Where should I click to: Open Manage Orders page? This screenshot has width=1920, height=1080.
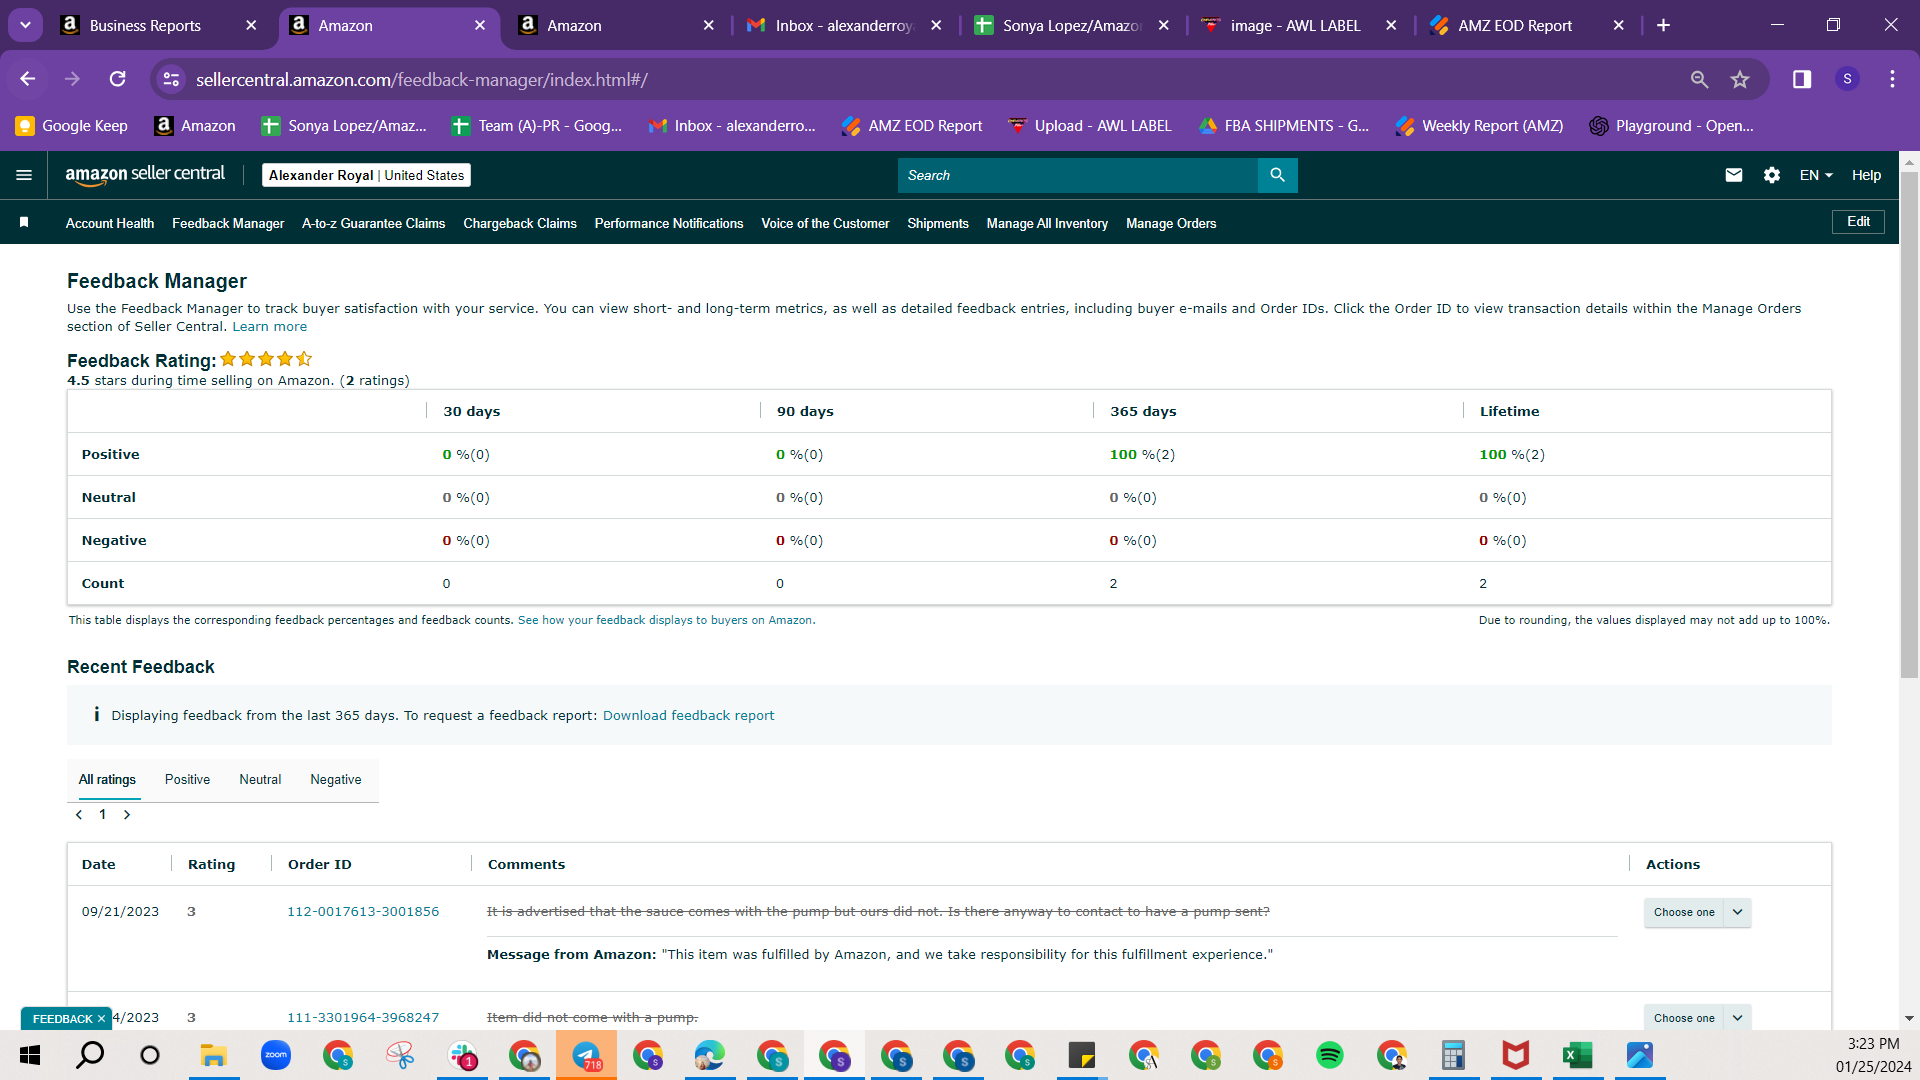(1171, 223)
